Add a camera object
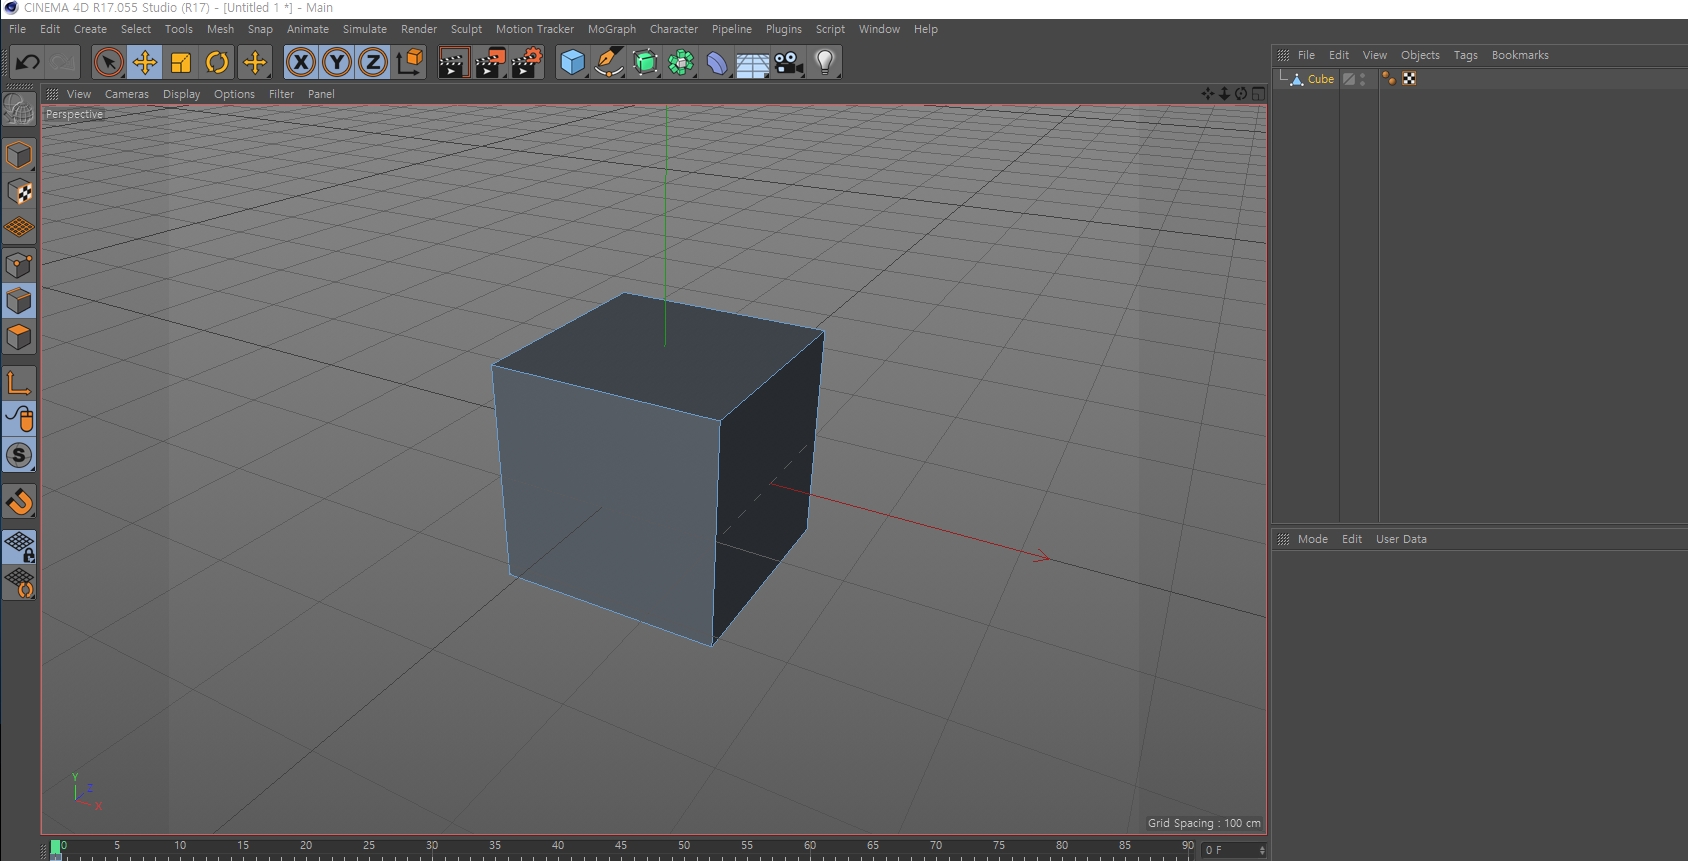Image resolution: width=1688 pixels, height=861 pixels. [x=788, y=62]
